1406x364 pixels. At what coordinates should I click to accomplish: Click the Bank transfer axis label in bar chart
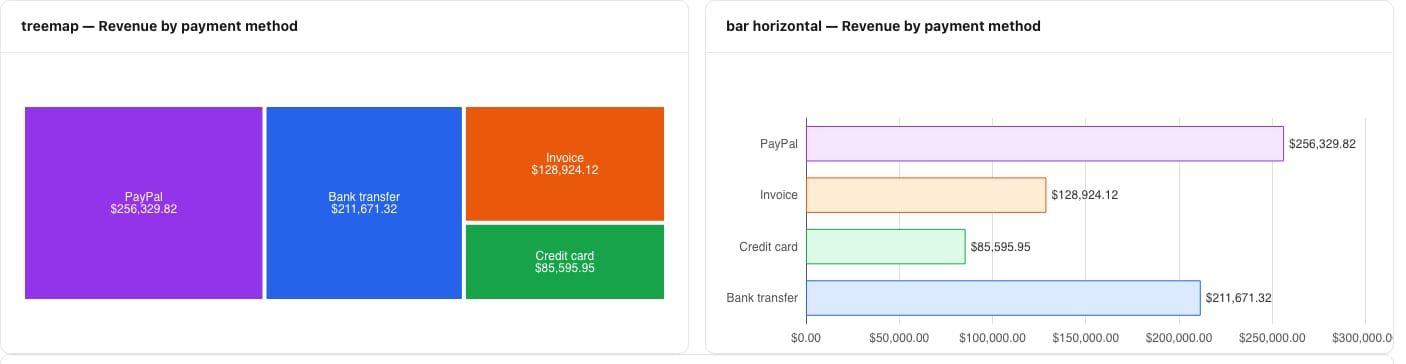763,298
